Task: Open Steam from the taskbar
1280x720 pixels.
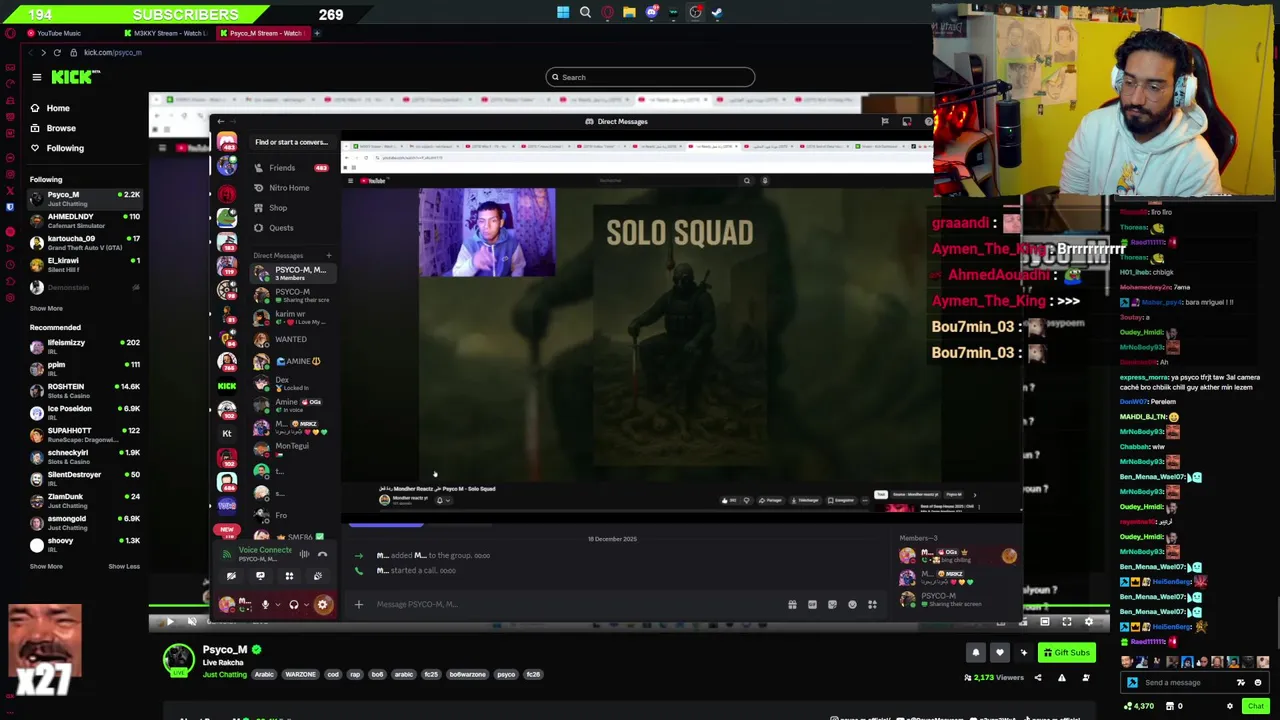Action: tap(717, 13)
